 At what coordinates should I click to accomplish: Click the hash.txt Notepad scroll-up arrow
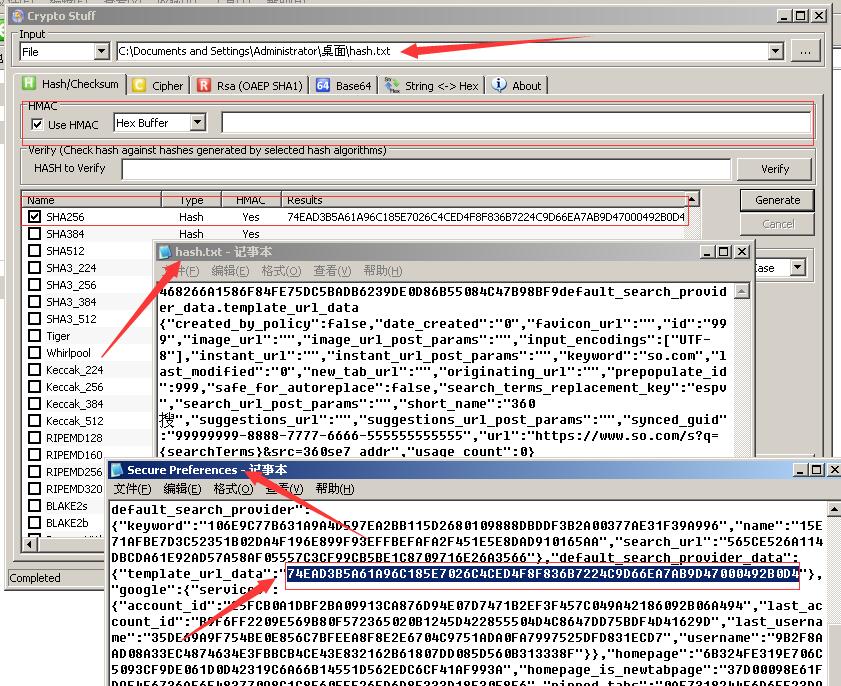(x=742, y=291)
